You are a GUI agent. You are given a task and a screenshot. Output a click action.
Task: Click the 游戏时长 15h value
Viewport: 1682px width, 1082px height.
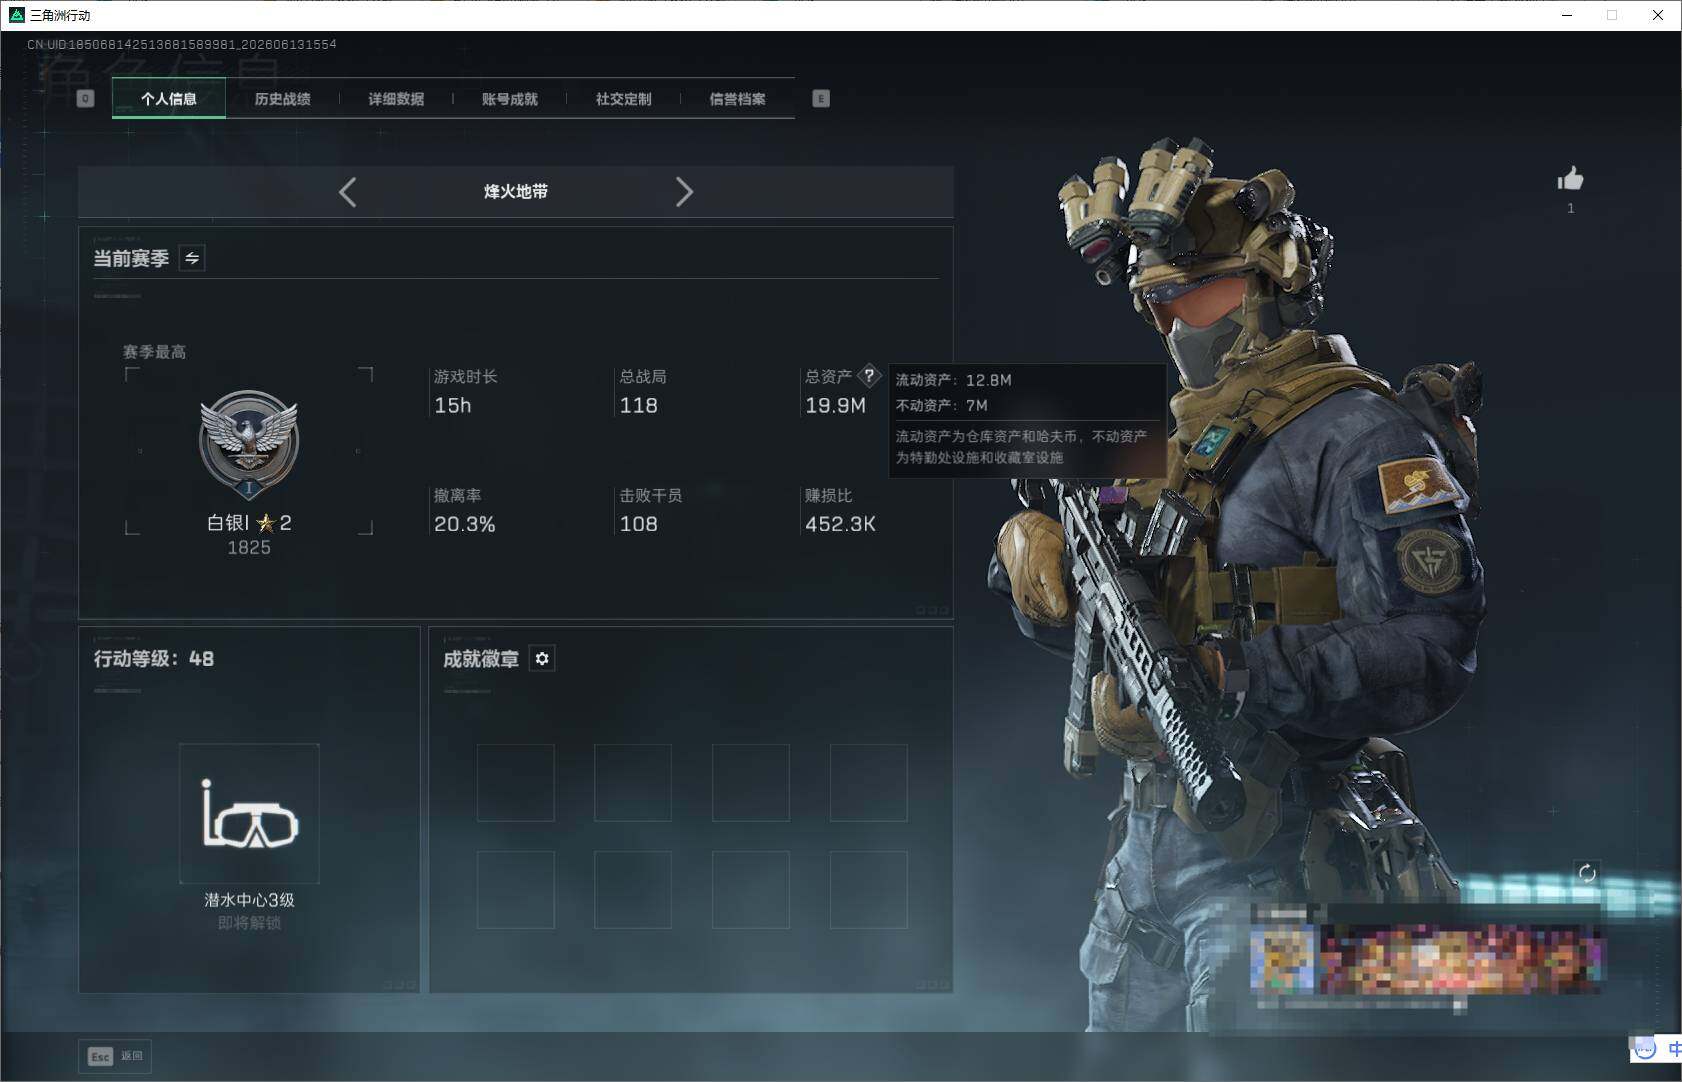452,405
